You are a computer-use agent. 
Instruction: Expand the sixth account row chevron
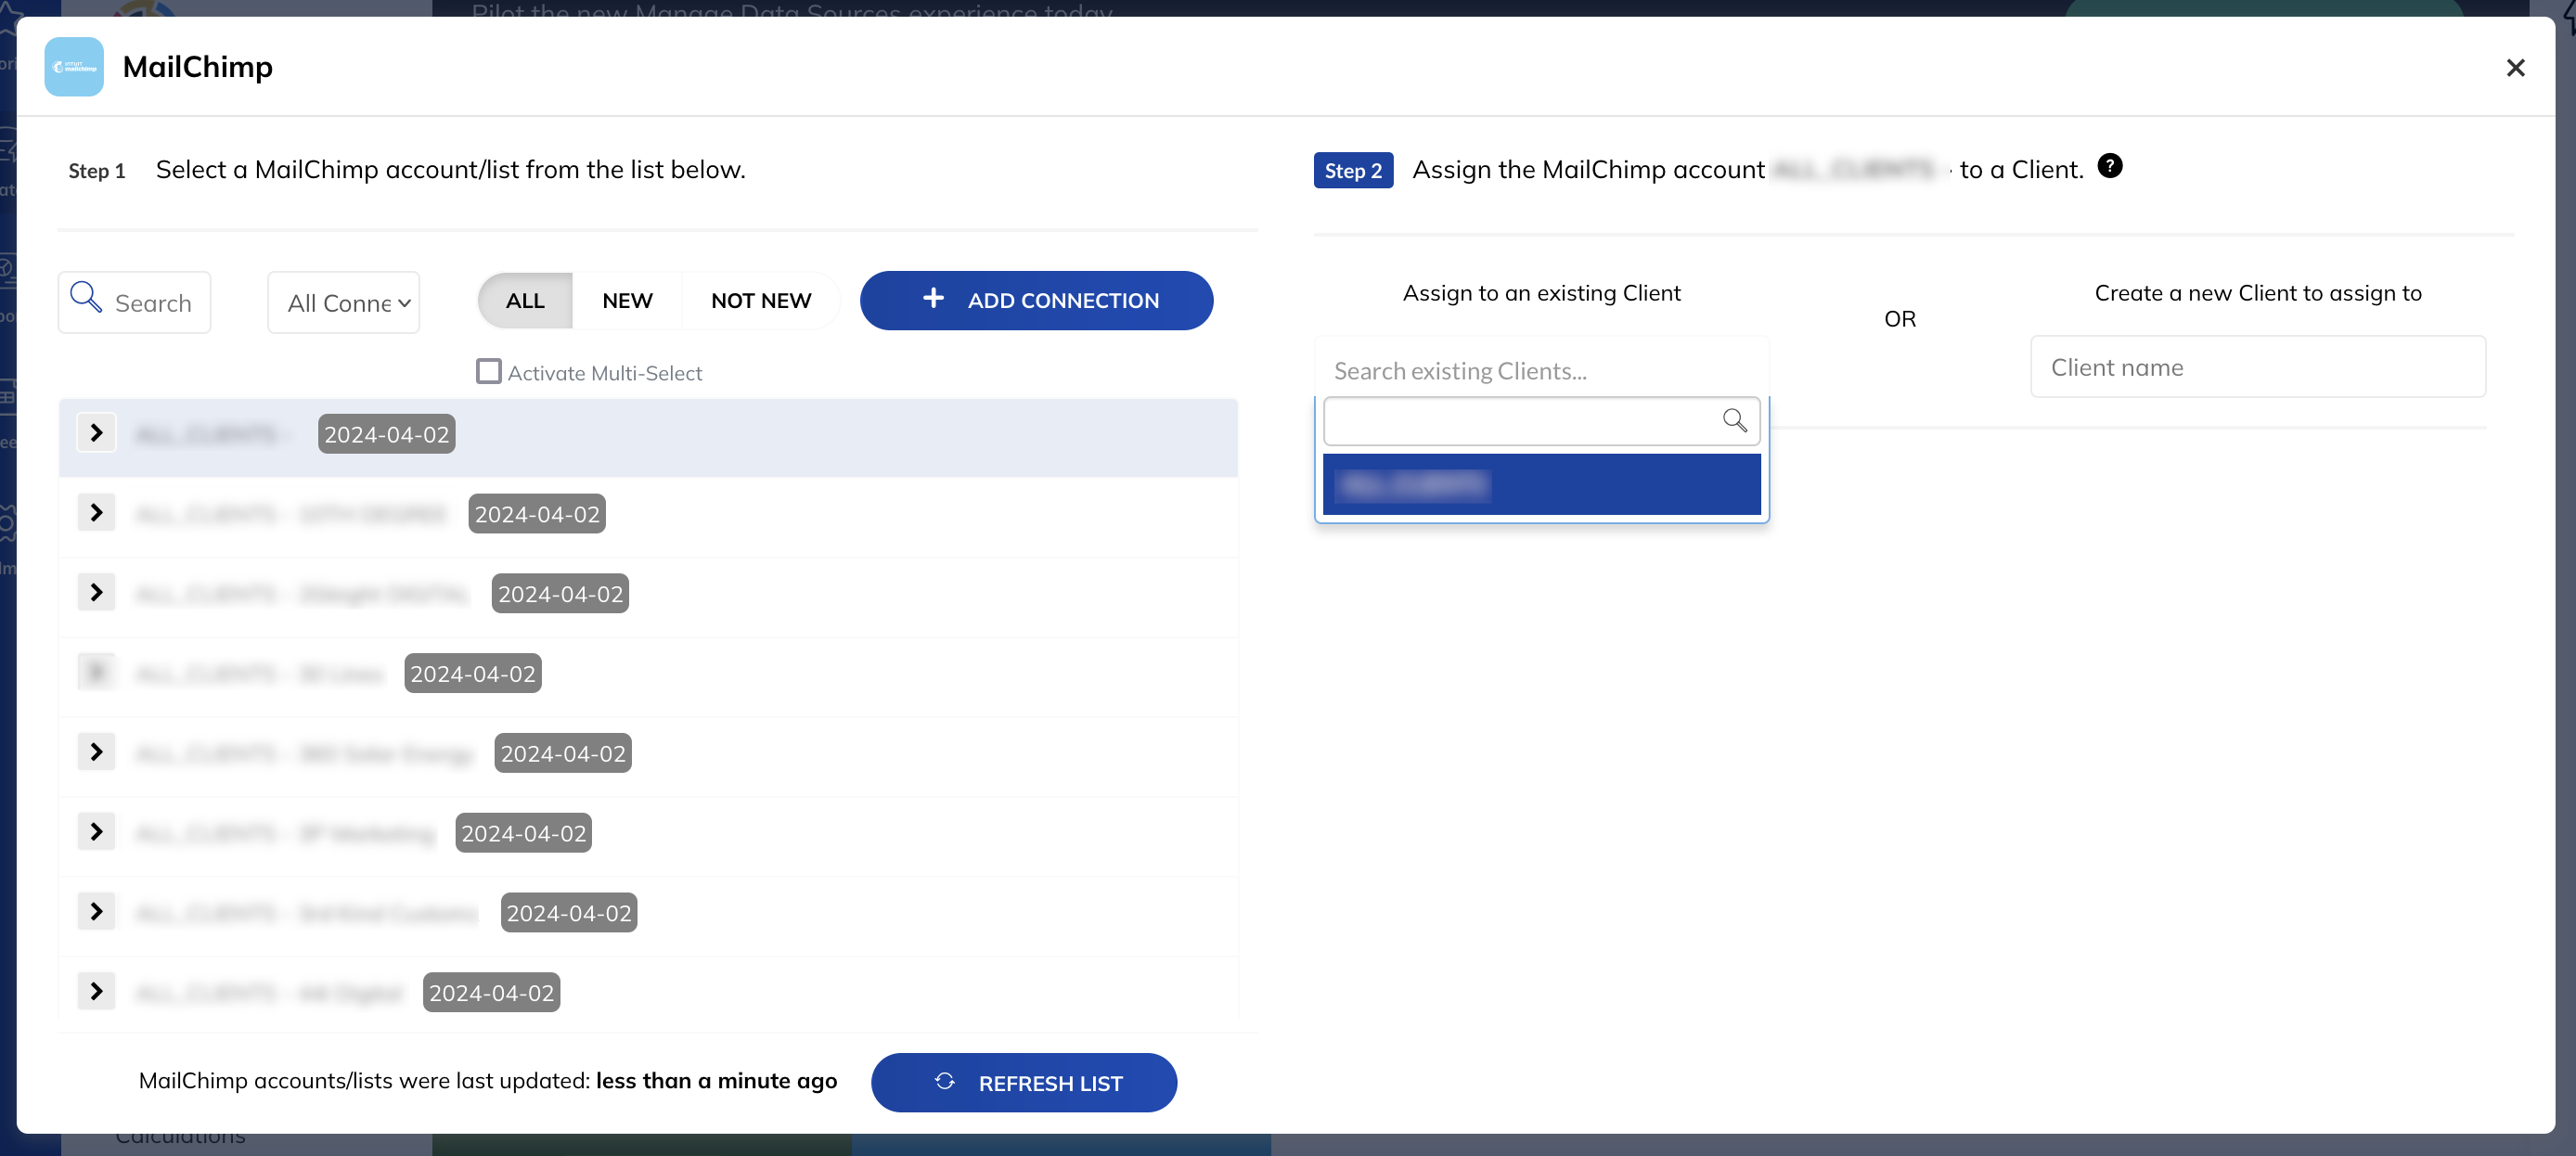(x=97, y=832)
